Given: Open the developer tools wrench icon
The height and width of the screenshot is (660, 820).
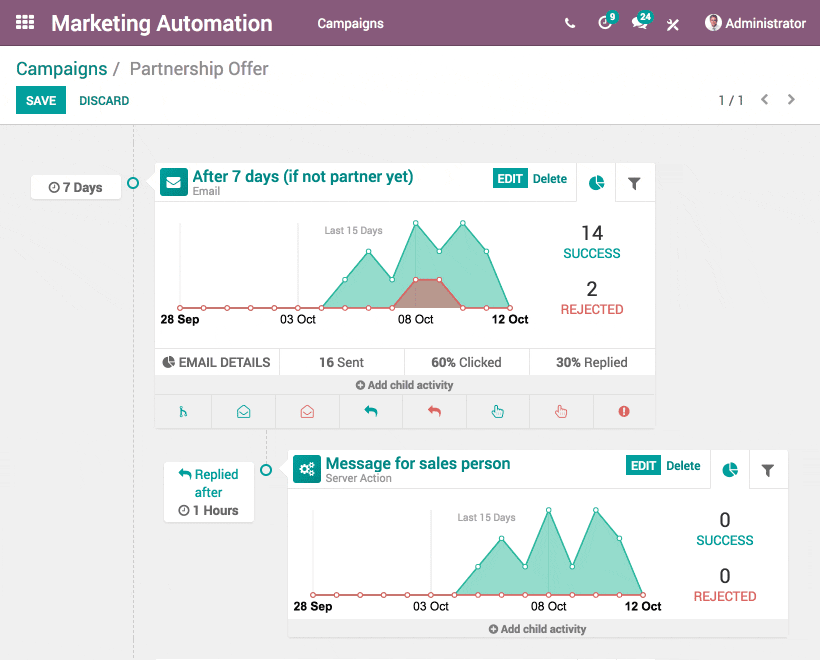Looking at the screenshot, I should (x=673, y=24).
